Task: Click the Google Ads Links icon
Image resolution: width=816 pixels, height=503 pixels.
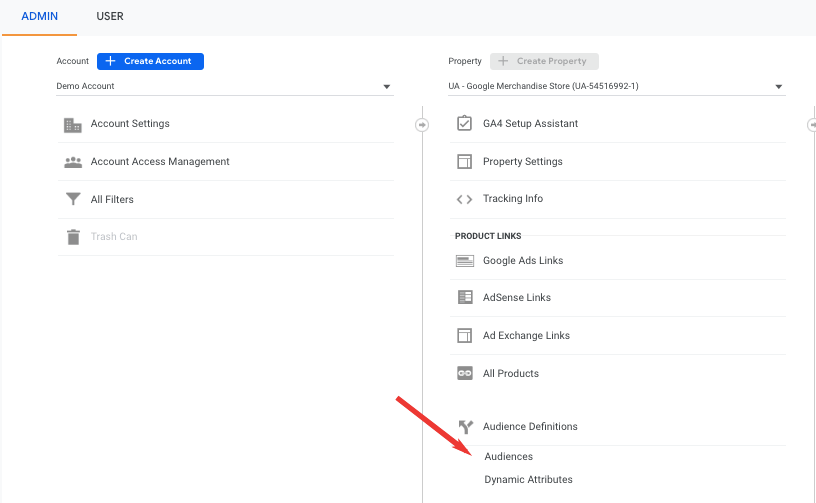Action: [465, 261]
